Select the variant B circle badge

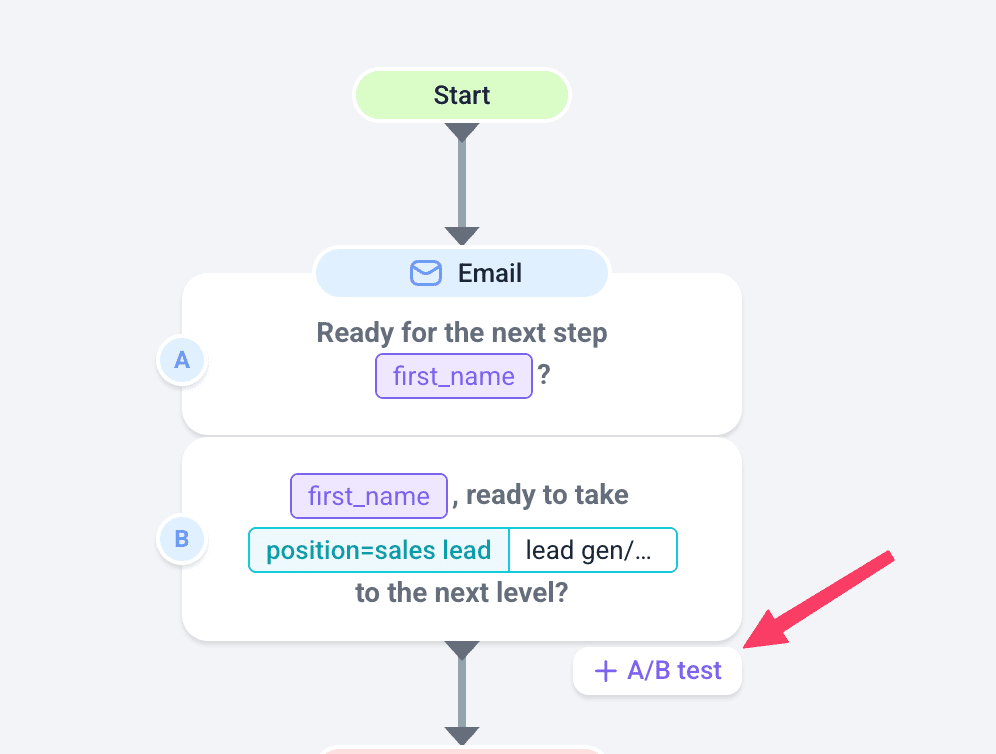coord(182,540)
